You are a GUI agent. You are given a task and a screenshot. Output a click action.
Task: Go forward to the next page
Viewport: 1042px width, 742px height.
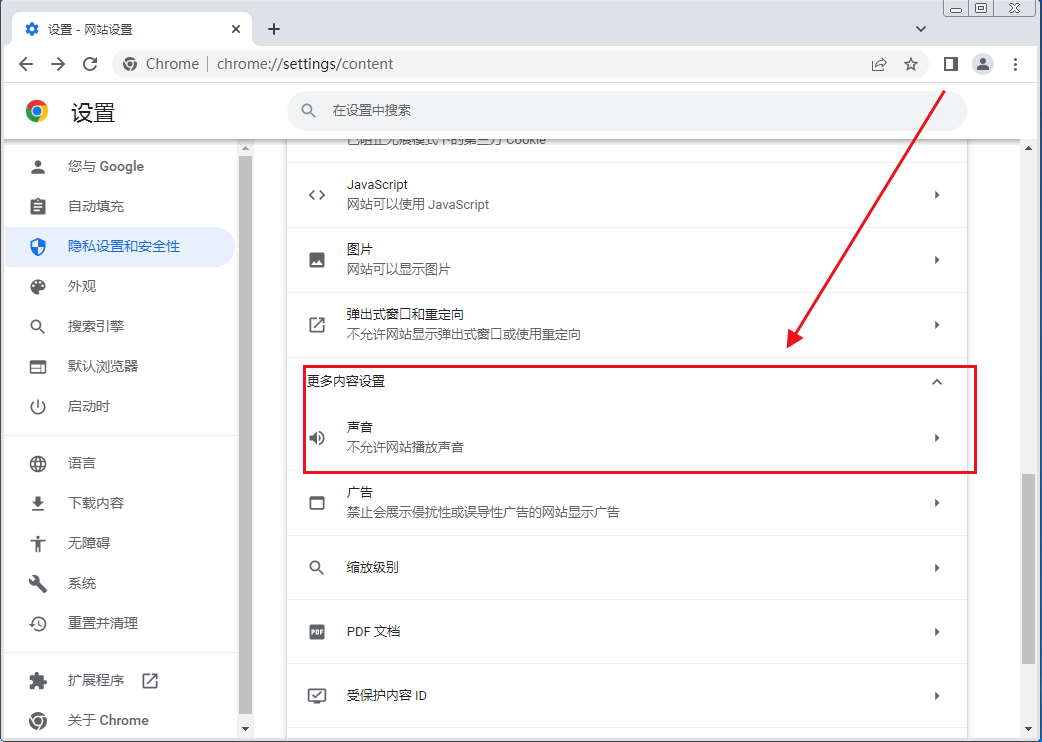click(x=58, y=64)
